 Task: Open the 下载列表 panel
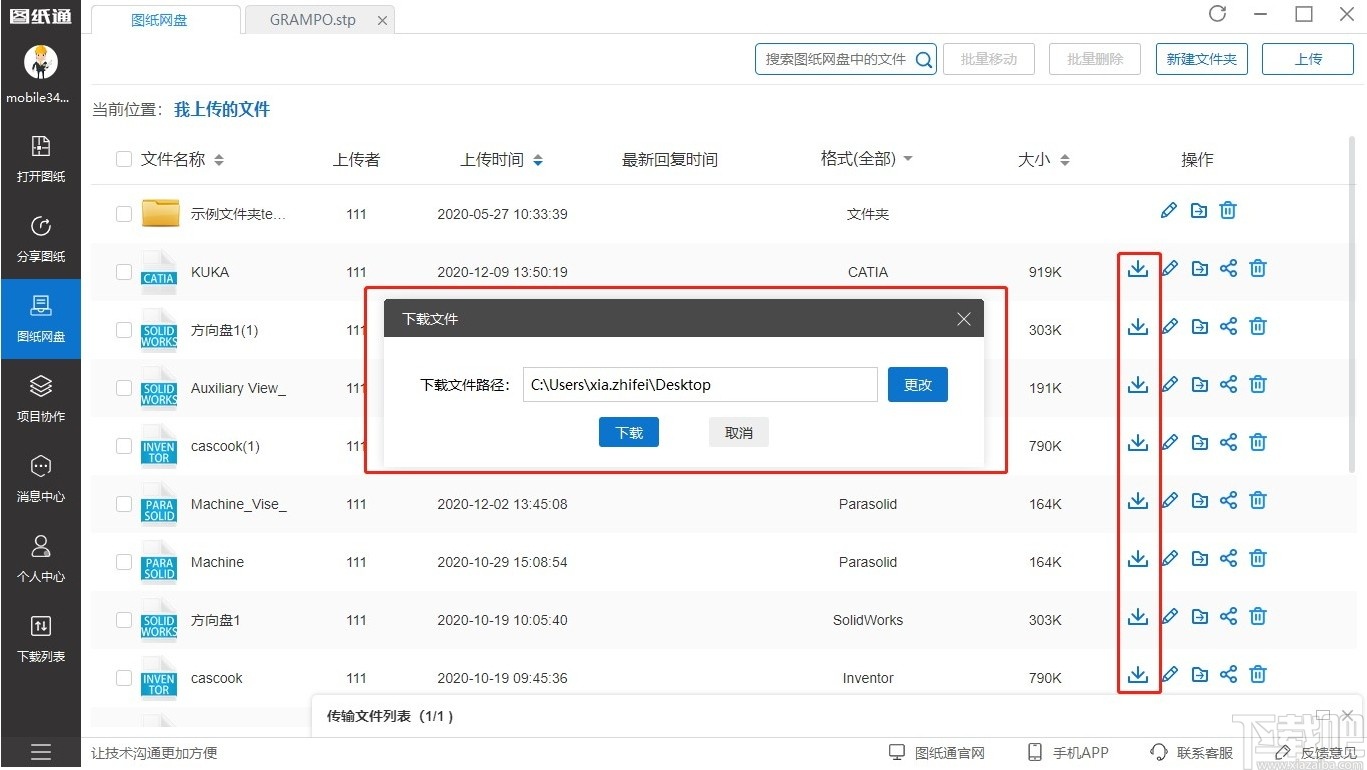click(x=41, y=638)
